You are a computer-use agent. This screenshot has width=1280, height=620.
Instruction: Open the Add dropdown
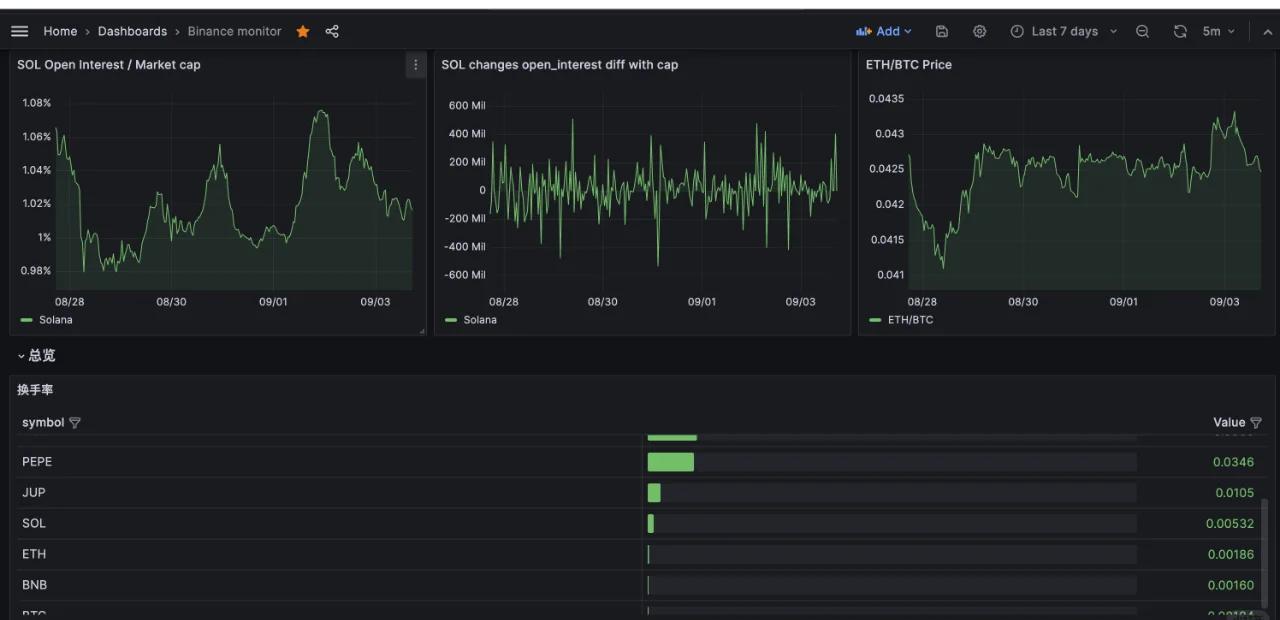click(884, 31)
